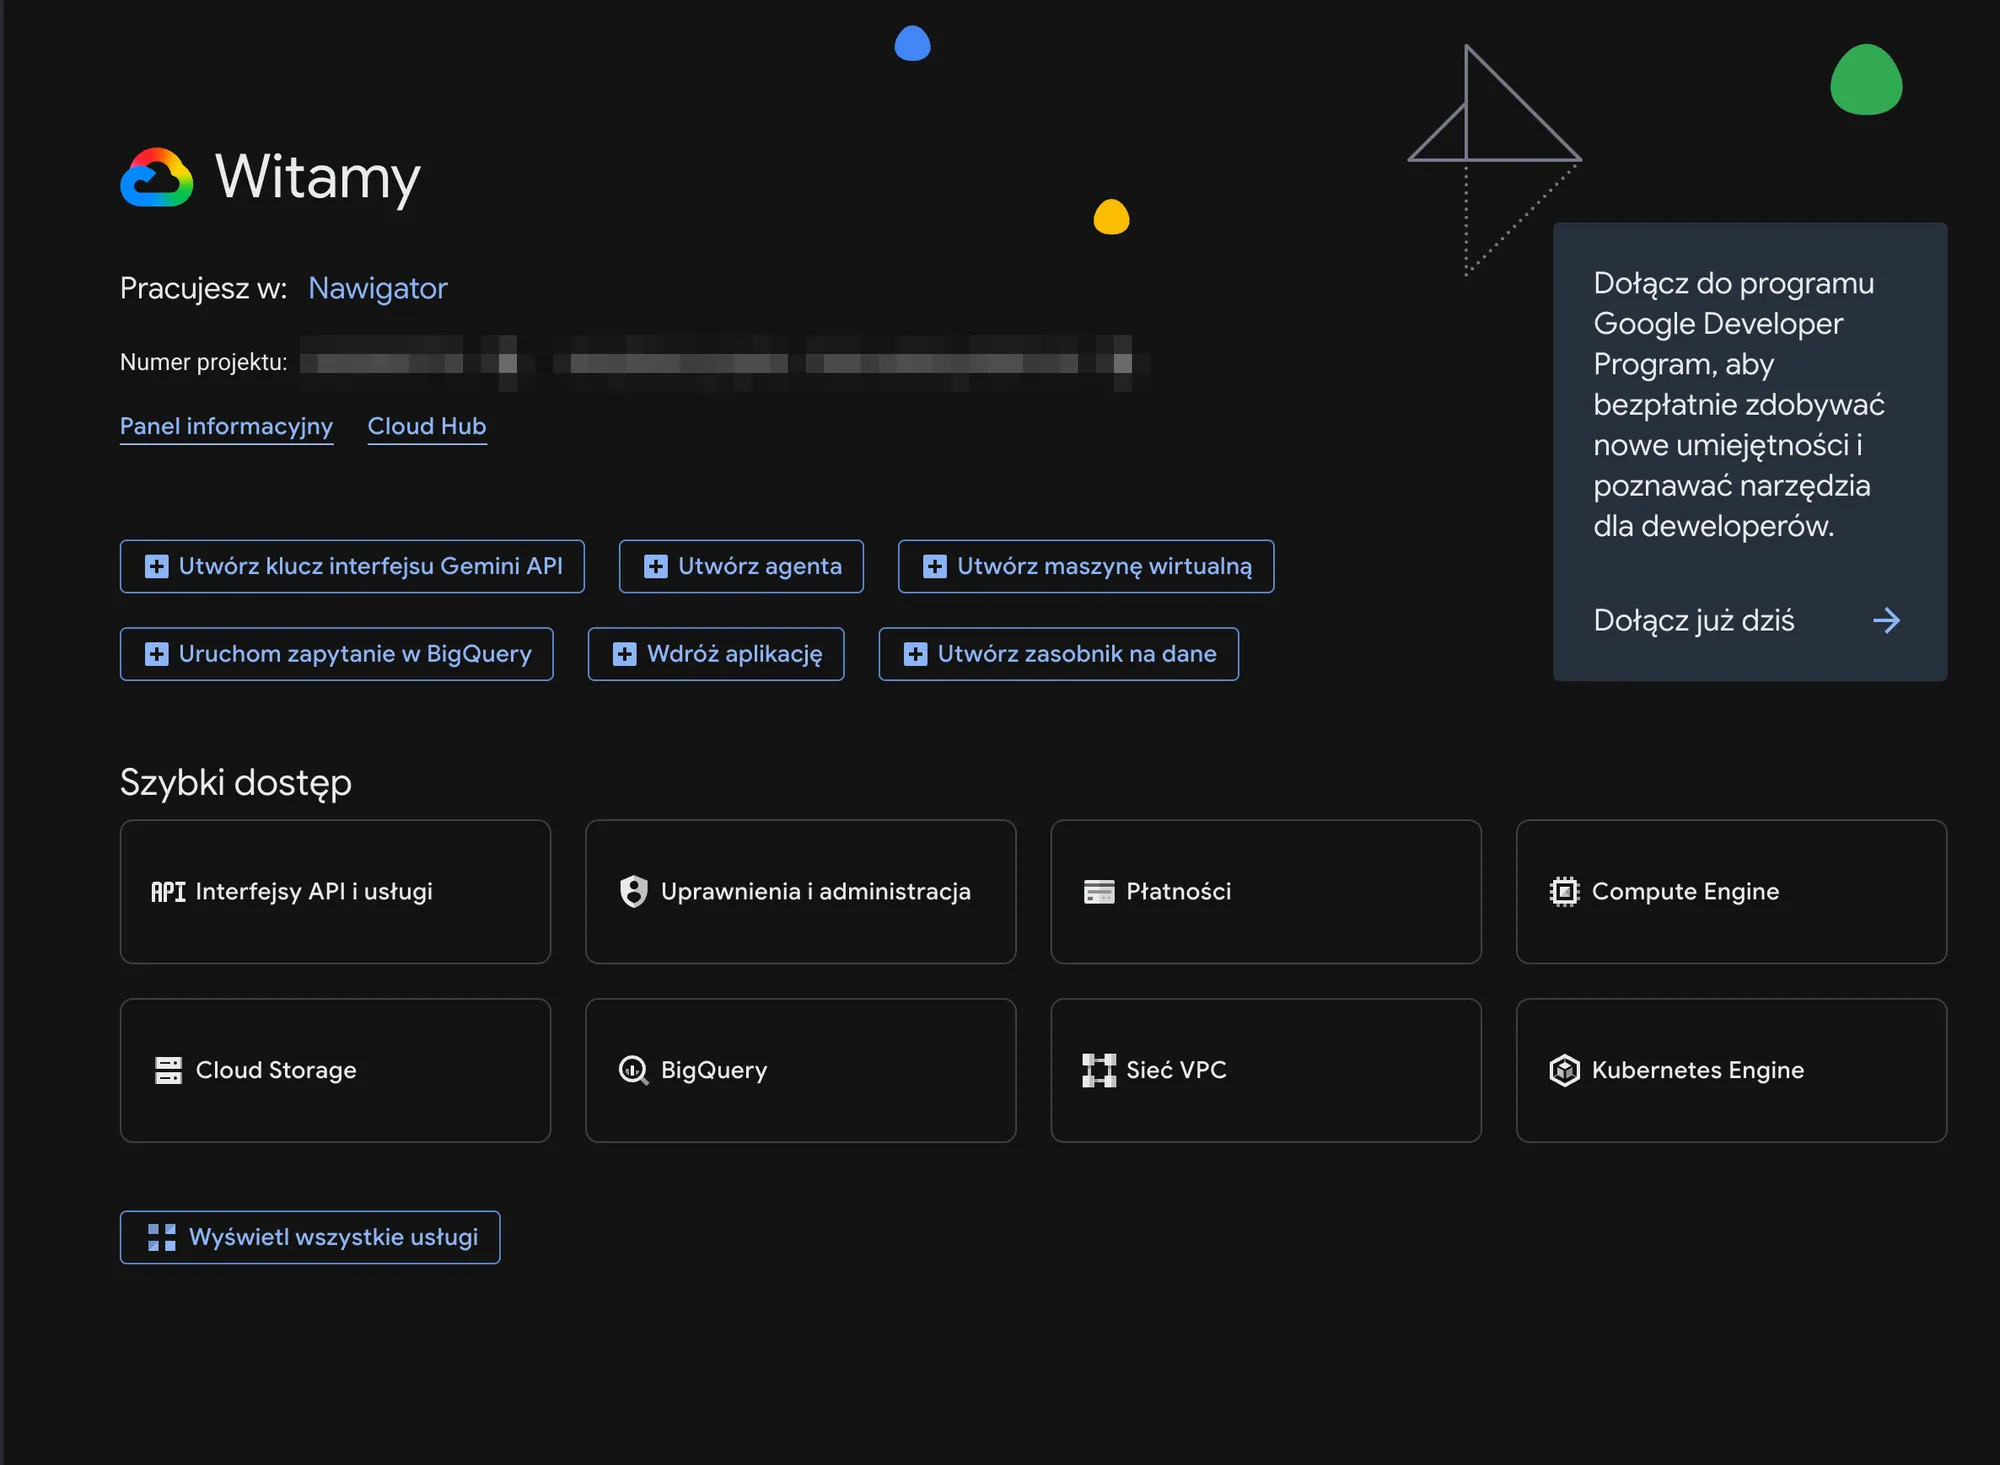Click the Uruchom zapytanie w BigQuery label
The image size is (2000, 1465).
pos(355,655)
